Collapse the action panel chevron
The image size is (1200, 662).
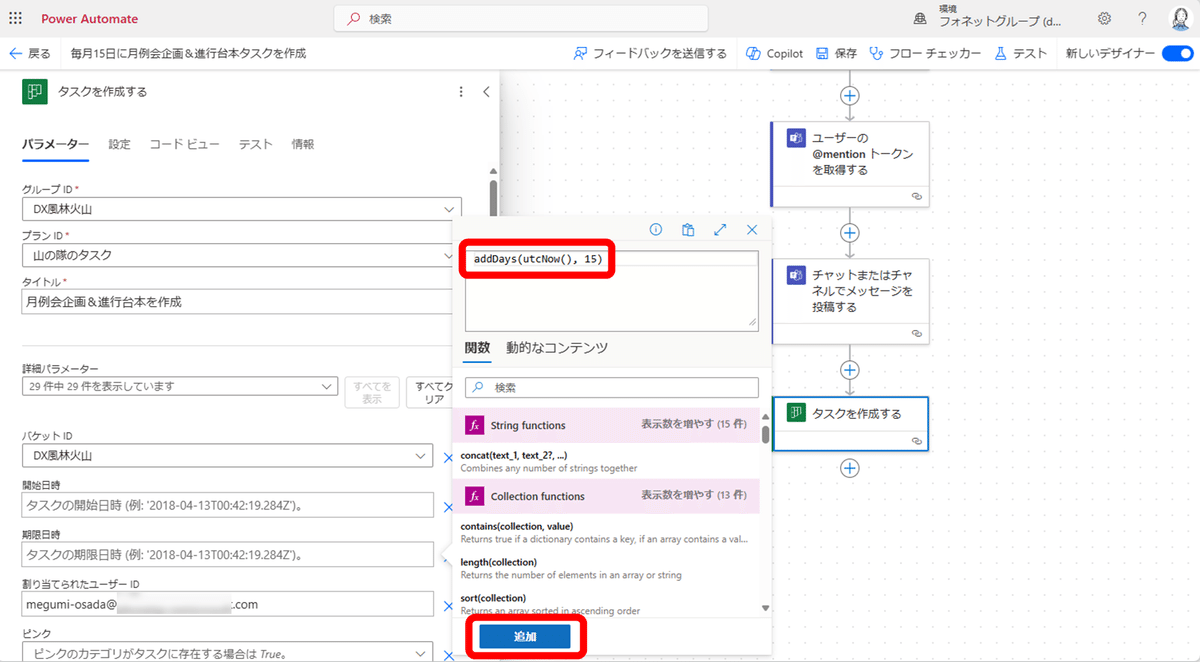[x=486, y=92]
